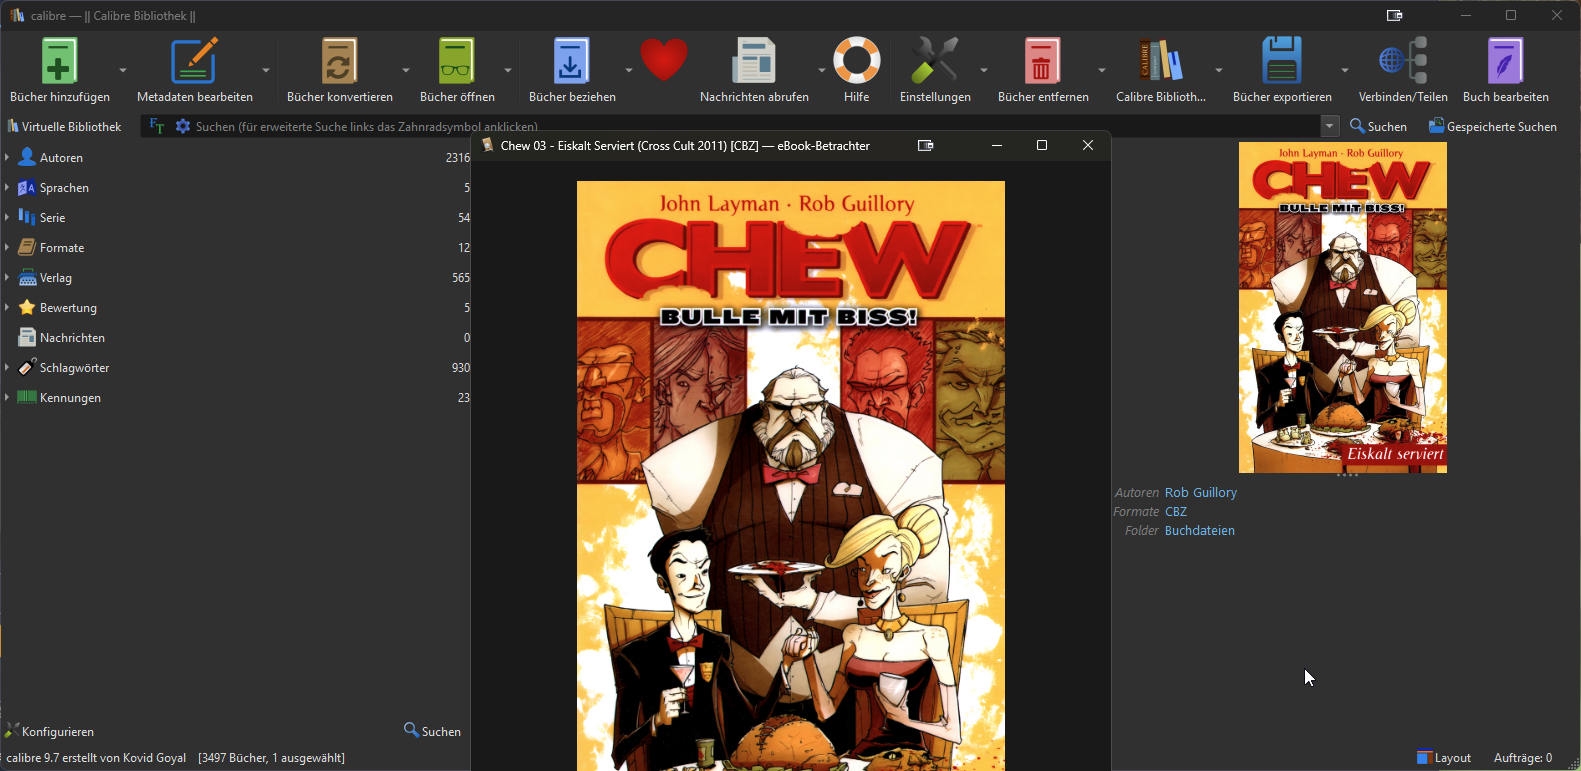
Task: Open the dropdown arrow next to Metadaten bearbeiten
Action: pos(266,70)
